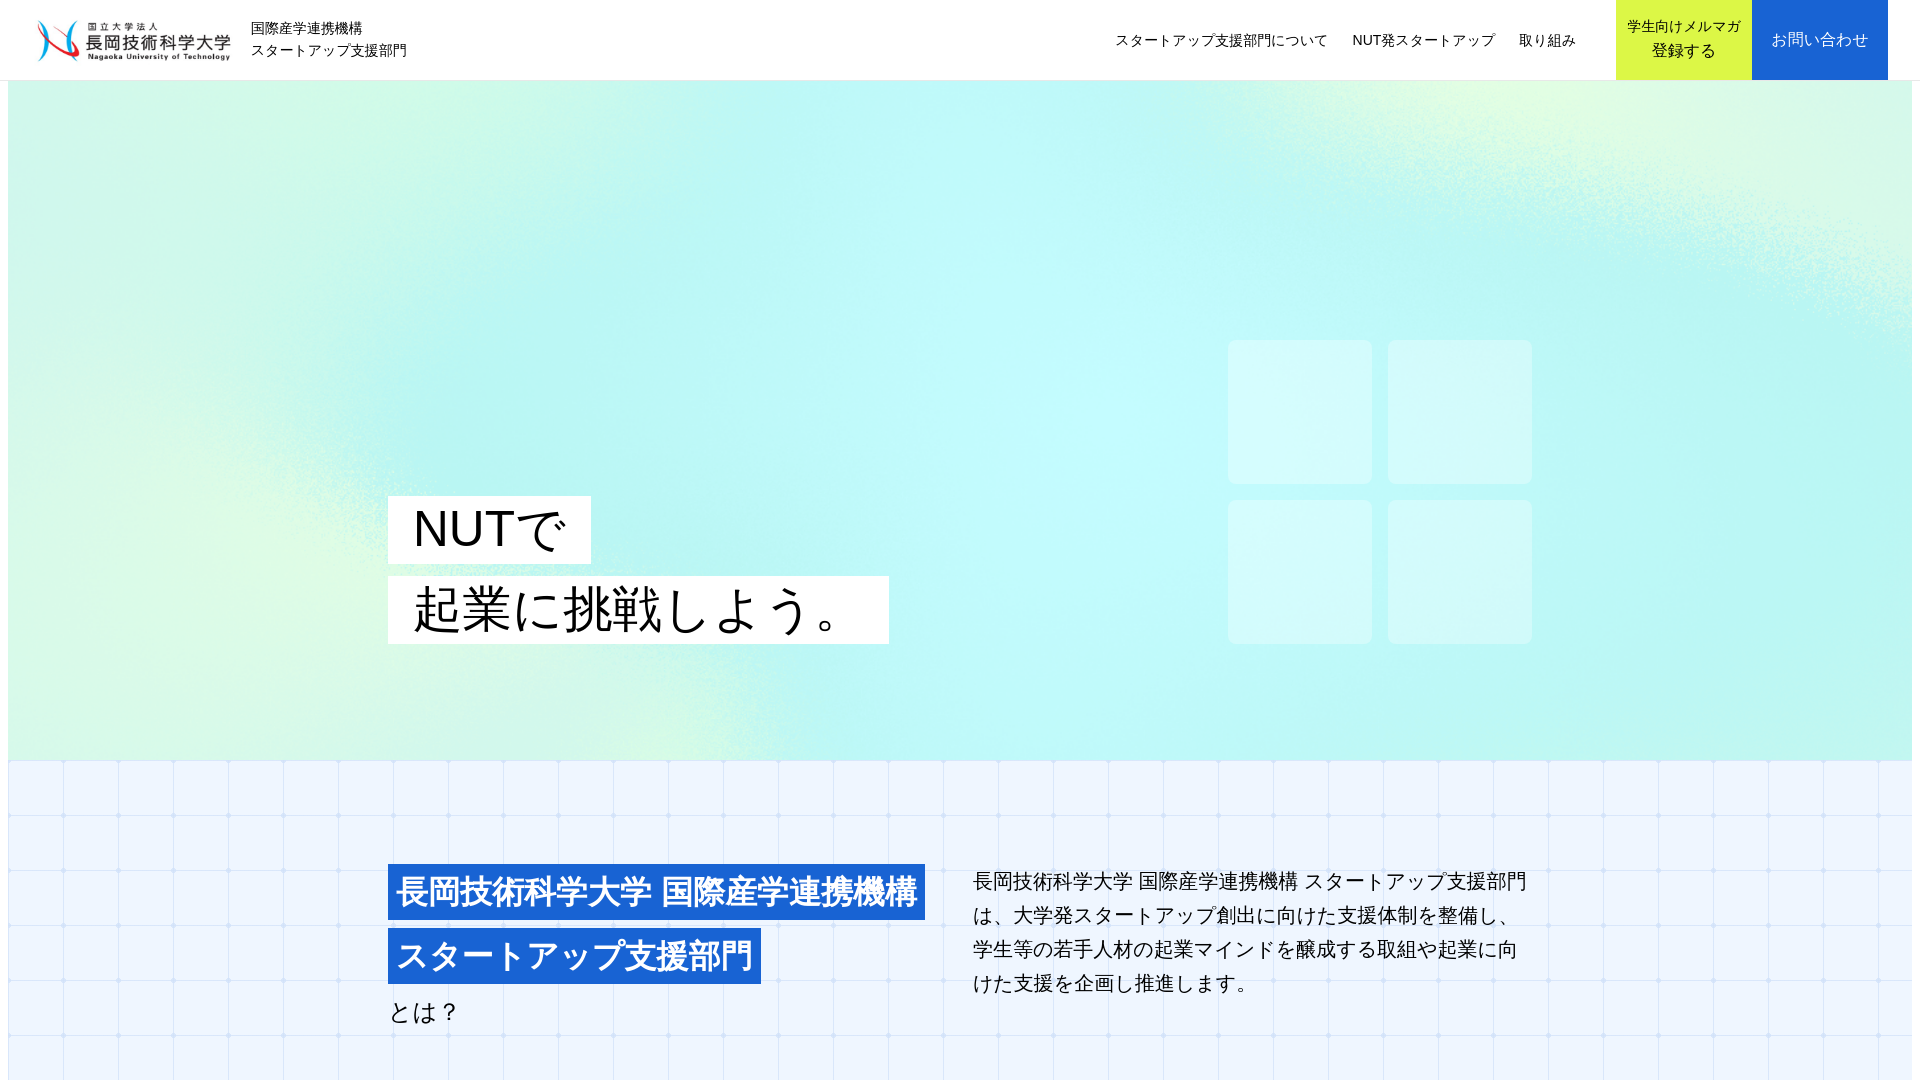Open the スタートアップ支援部門について menu

[1221, 40]
